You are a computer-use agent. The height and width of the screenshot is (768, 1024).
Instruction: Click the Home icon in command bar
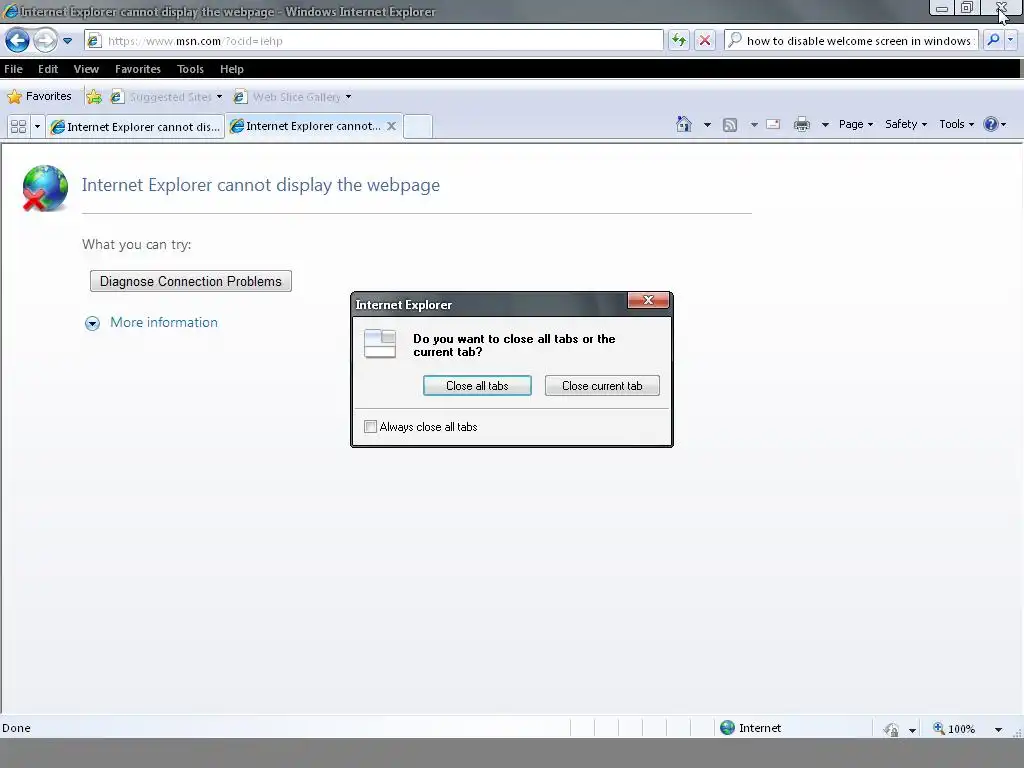coord(684,124)
